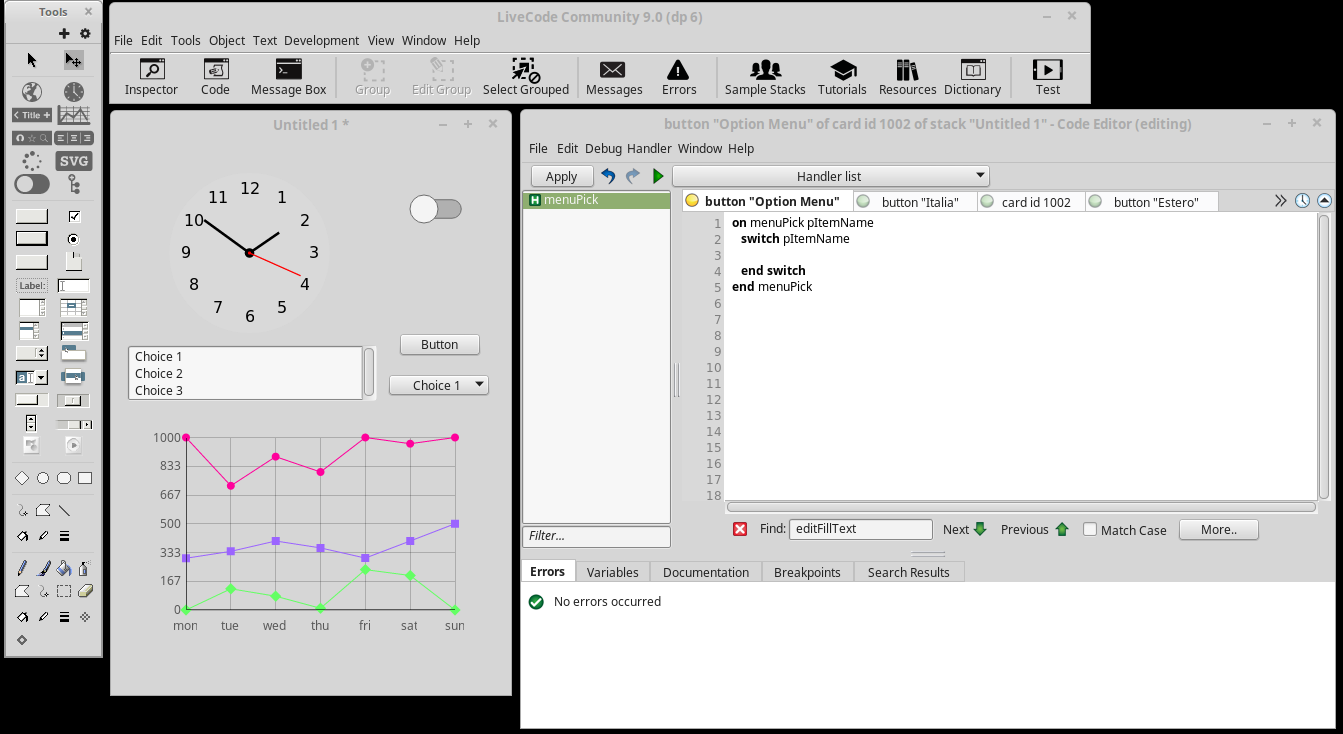This screenshot has width=1343, height=734.
Task: Click the Previous find button
Action: (1035, 530)
